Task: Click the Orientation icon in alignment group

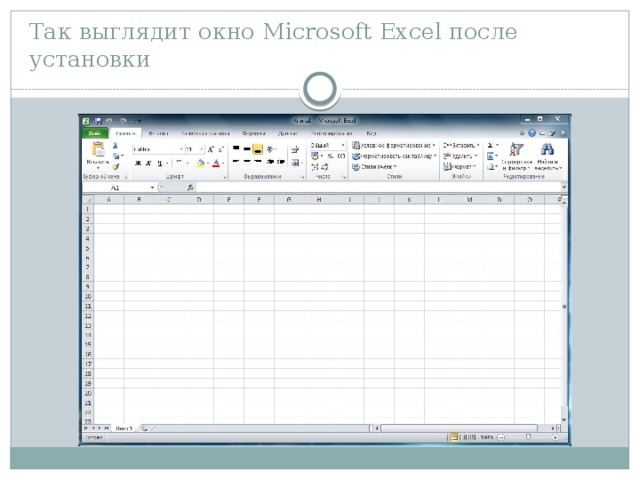Action: [270, 149]
